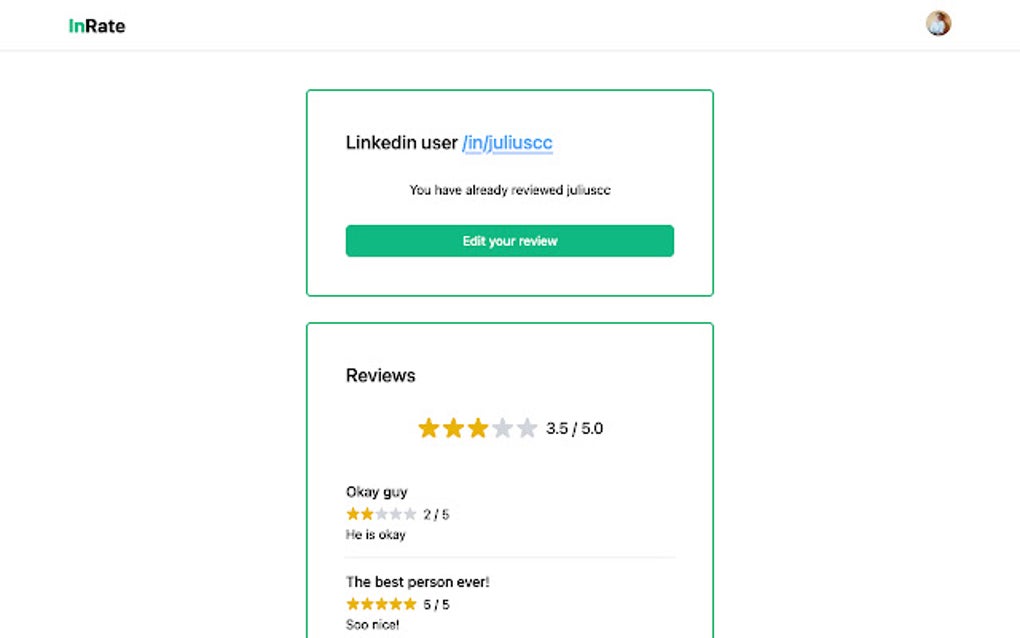Click the last gold star on The best person ever review
The height and width of the screenshot is (638, 1020).
coord(410,603)
